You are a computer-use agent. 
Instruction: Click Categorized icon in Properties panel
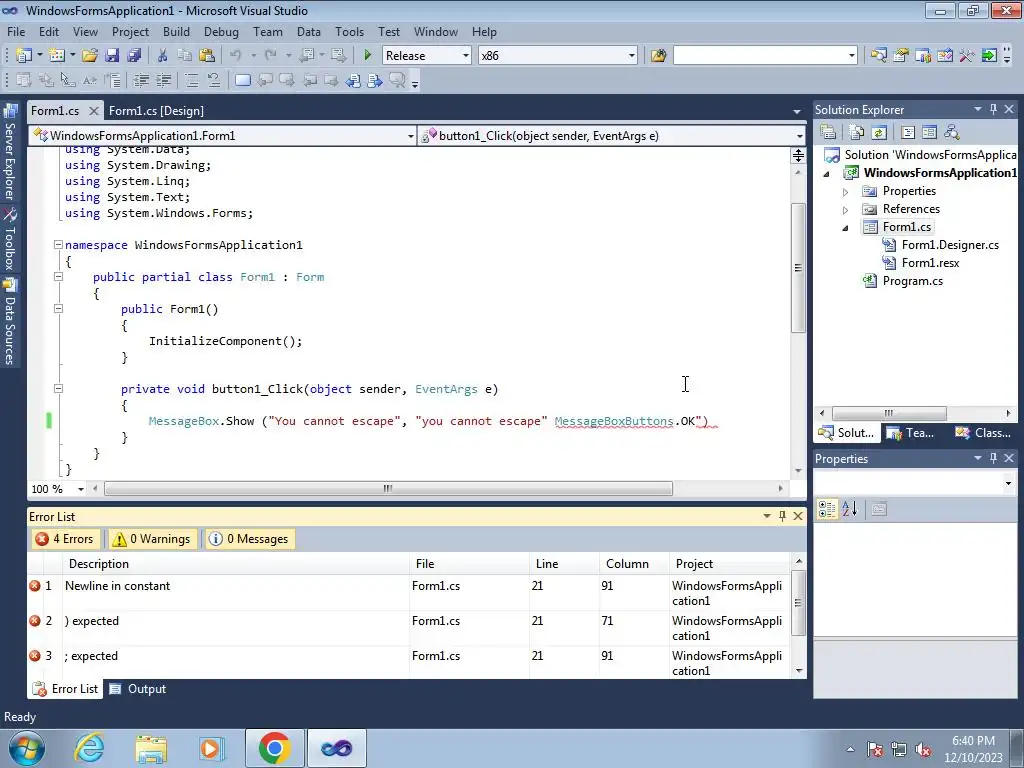(x=827, y=509)
